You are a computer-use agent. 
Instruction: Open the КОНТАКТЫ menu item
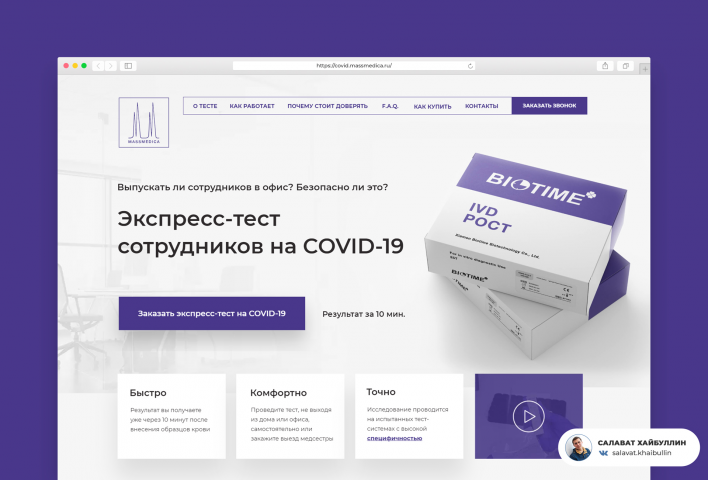pos(481,106)
